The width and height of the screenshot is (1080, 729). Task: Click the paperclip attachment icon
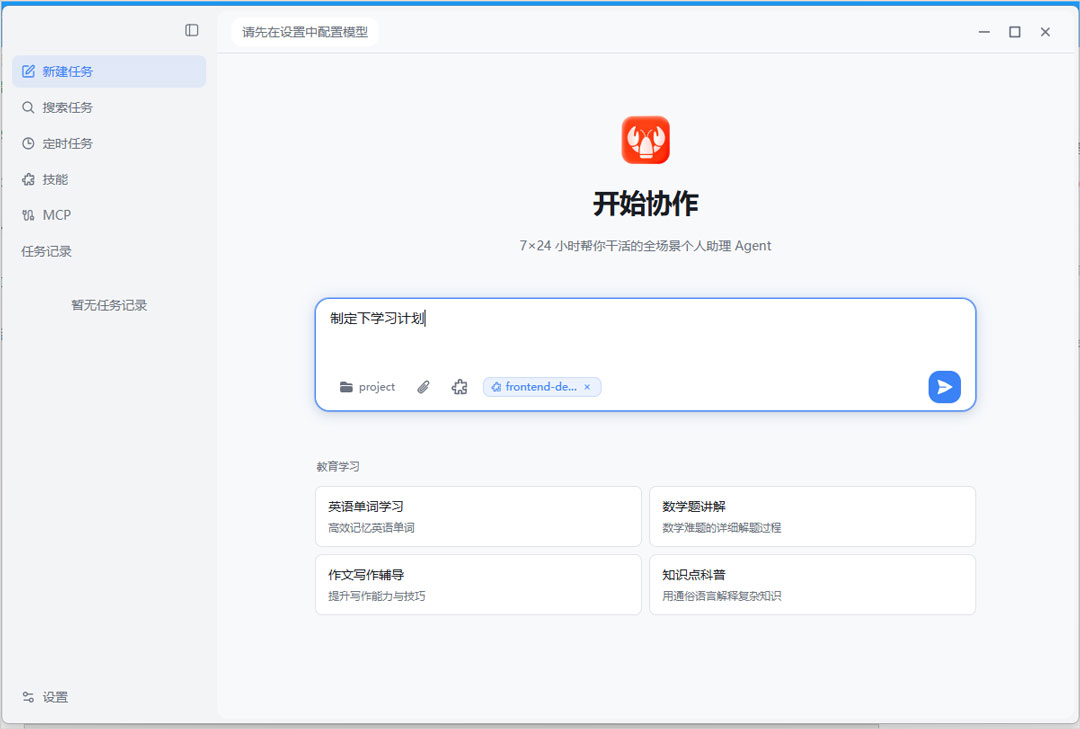[x=423, y=387]
